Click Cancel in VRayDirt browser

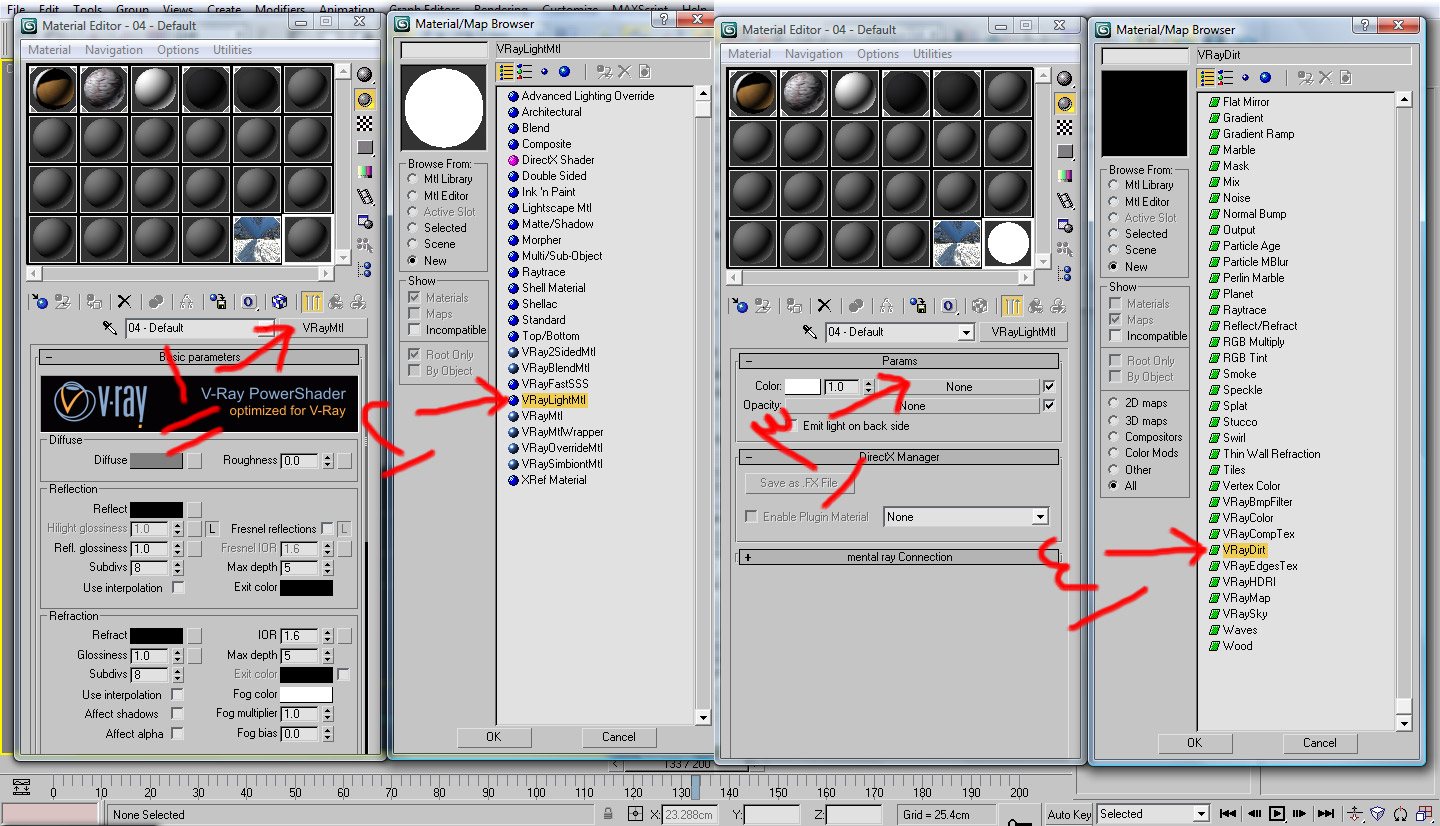click(1319, 743)
